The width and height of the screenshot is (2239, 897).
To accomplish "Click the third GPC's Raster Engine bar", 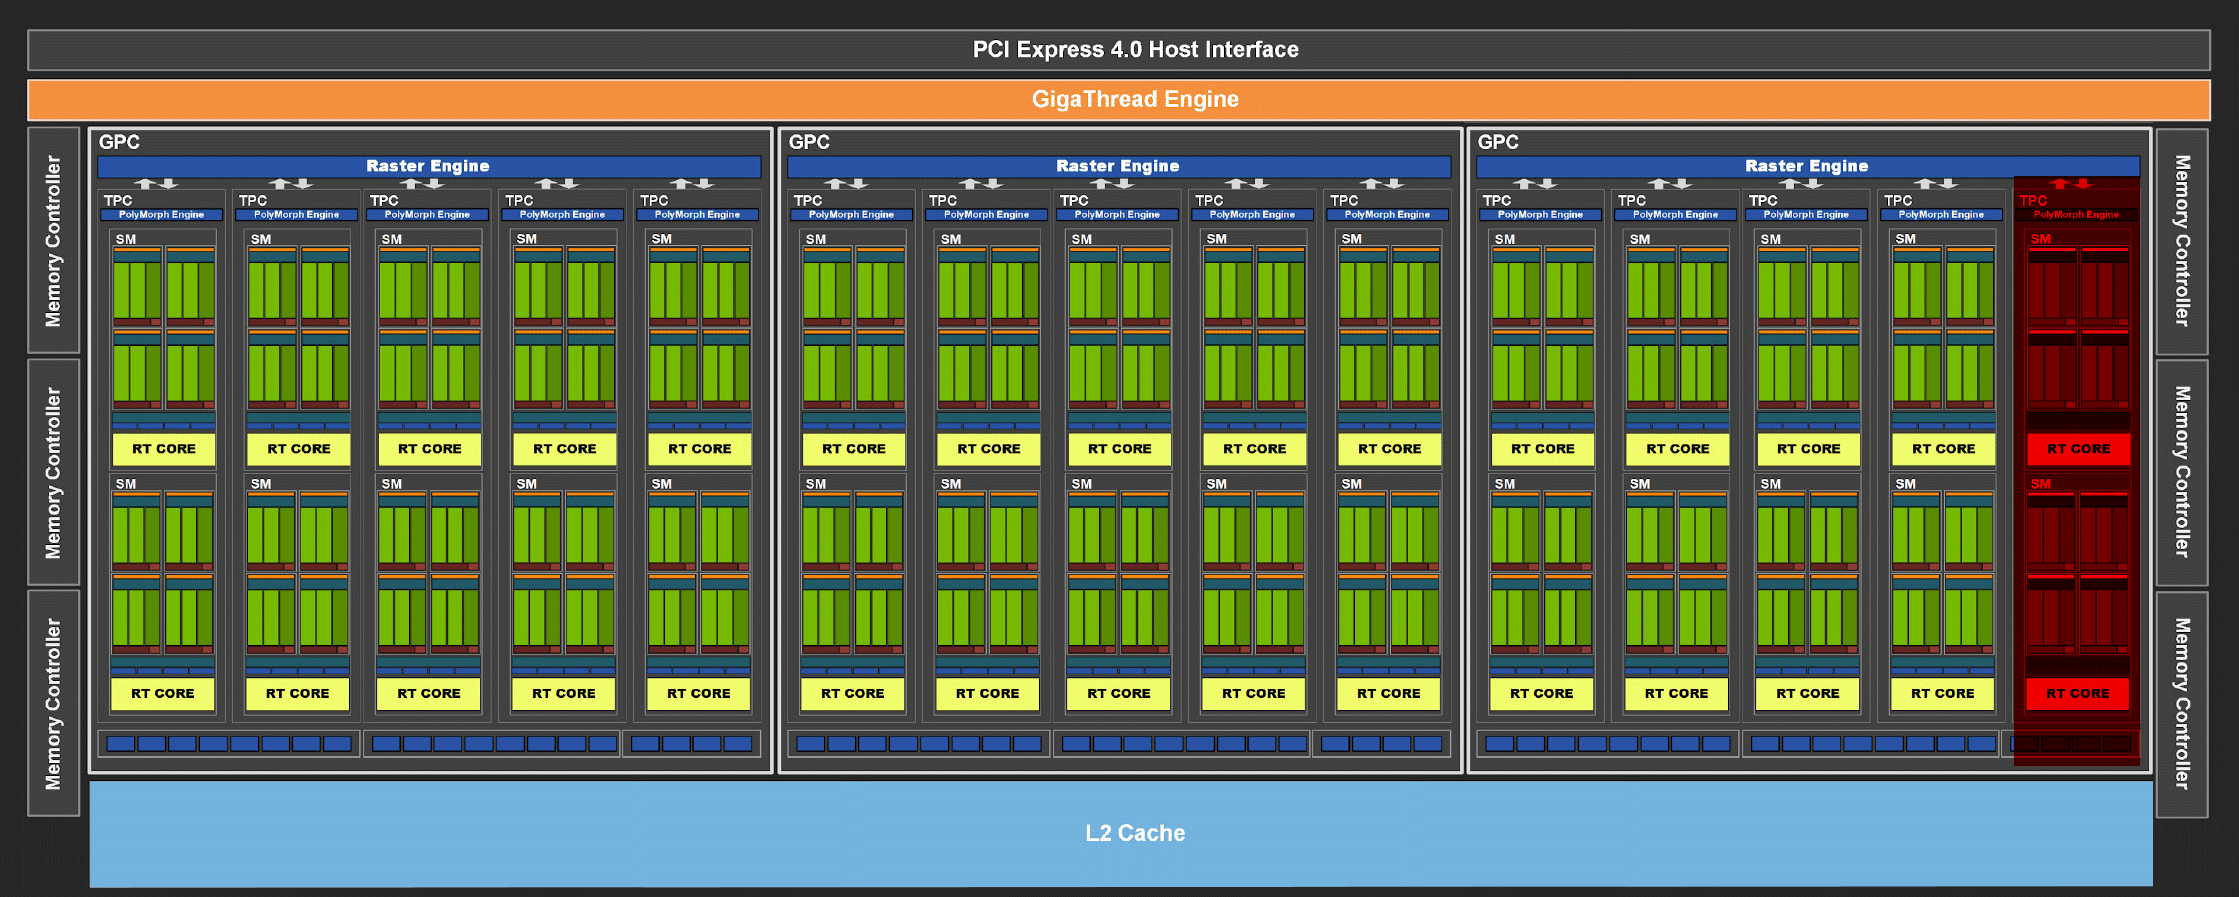I will [1808, 166].
